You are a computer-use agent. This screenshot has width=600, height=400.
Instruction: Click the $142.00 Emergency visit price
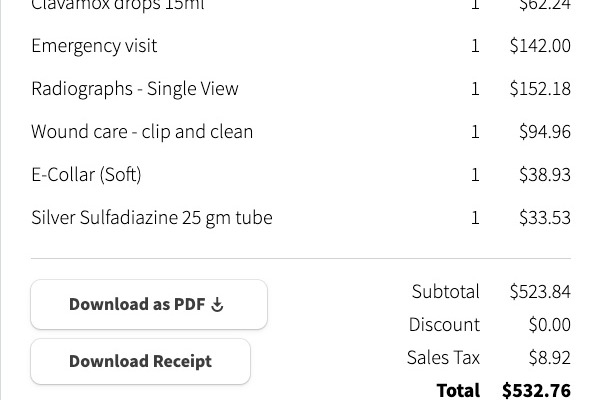540,46
